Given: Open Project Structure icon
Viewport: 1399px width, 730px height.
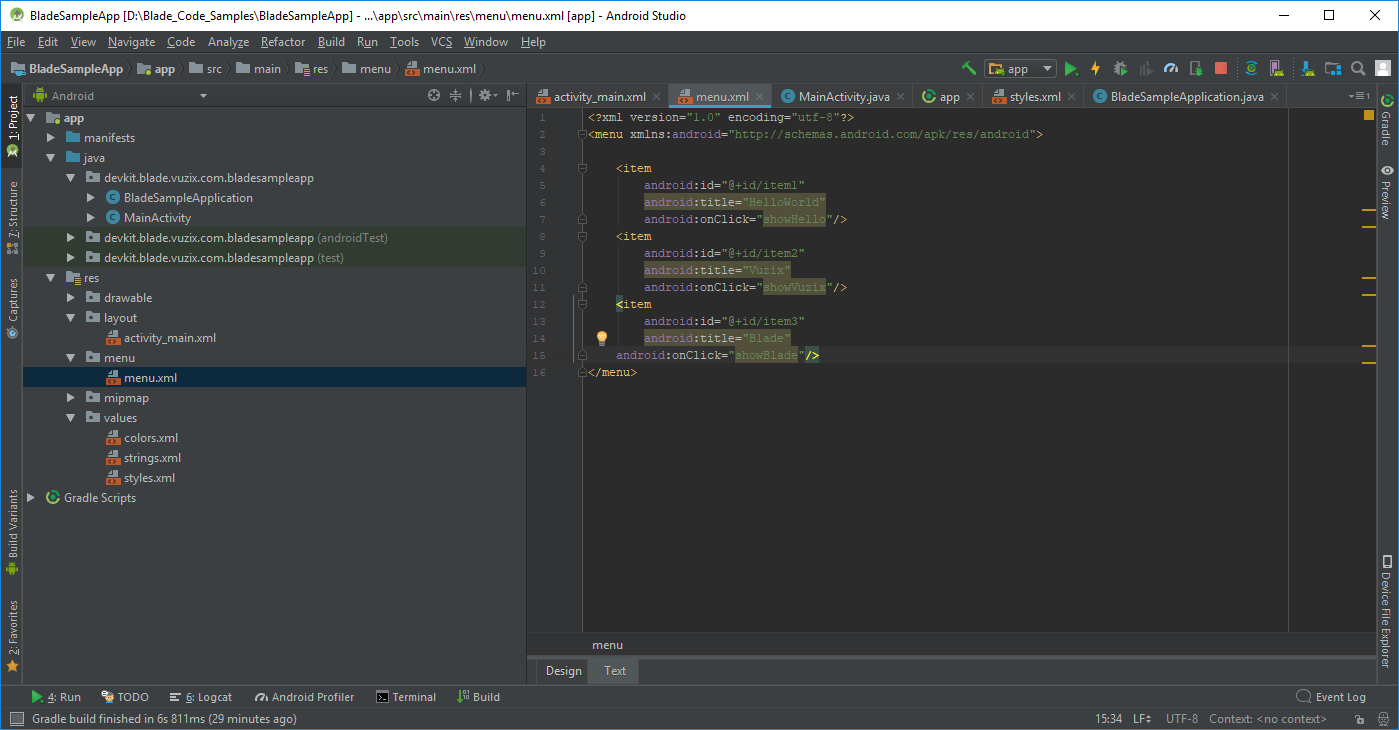Looking at the screenshot, I should (1332, 69).
